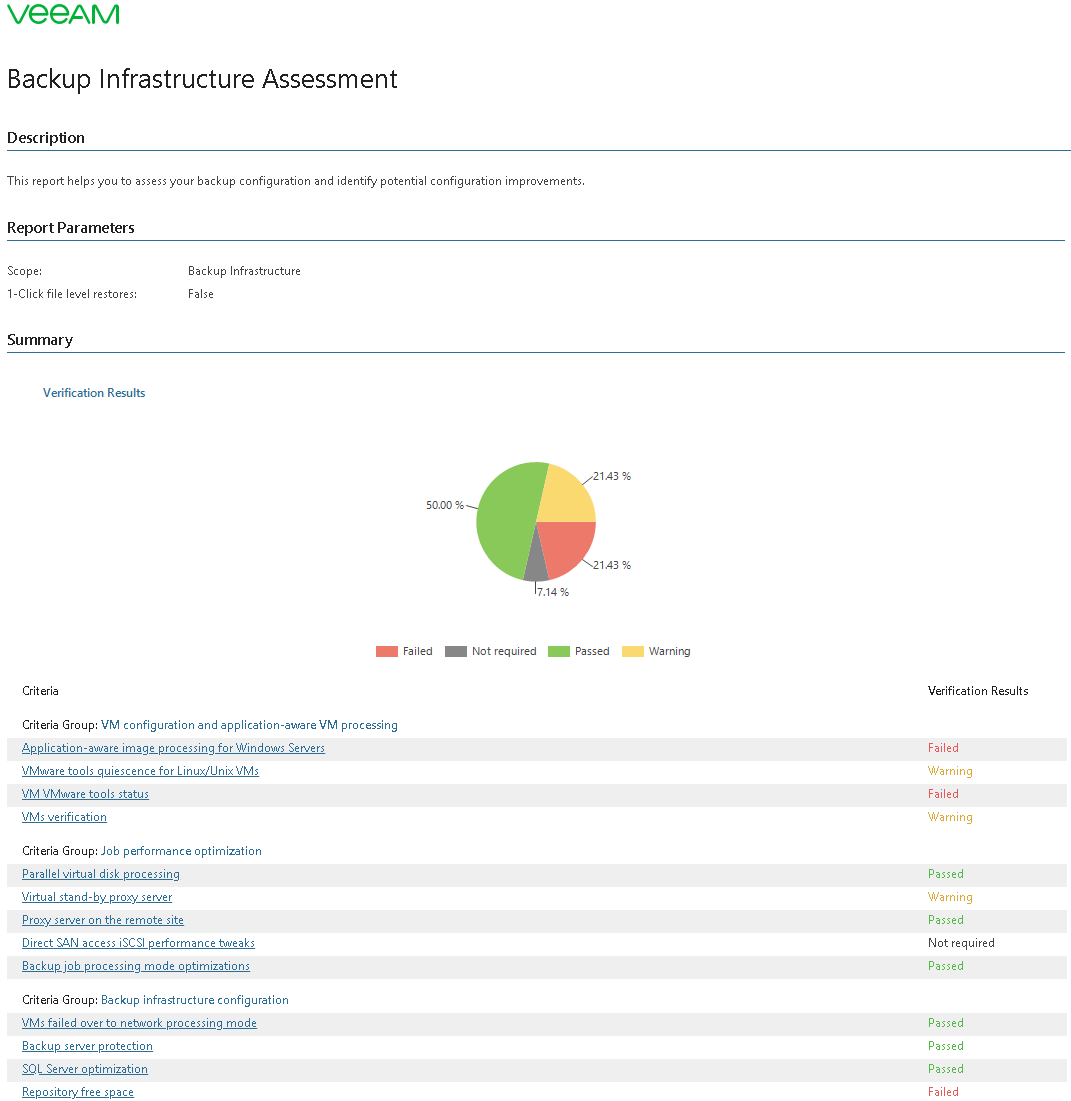Viewport: 1071px width, 1101px height.
Task: Open Backup job processing mode optimizations link
Action: point(136,966)
